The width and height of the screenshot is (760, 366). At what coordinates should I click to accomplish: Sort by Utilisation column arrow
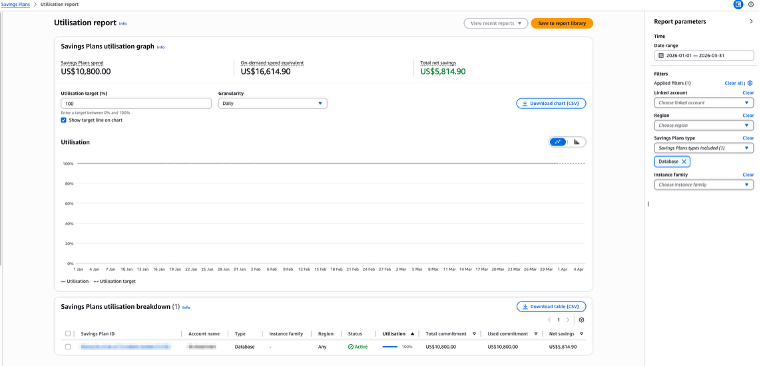(412, 334)
